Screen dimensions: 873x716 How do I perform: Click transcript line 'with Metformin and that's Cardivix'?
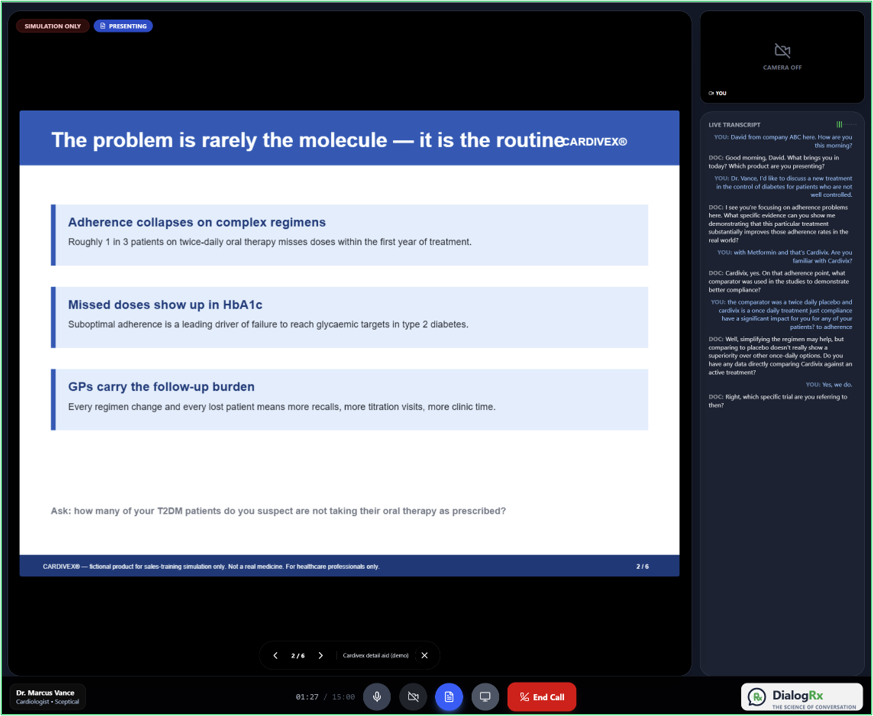coord(784,256)
